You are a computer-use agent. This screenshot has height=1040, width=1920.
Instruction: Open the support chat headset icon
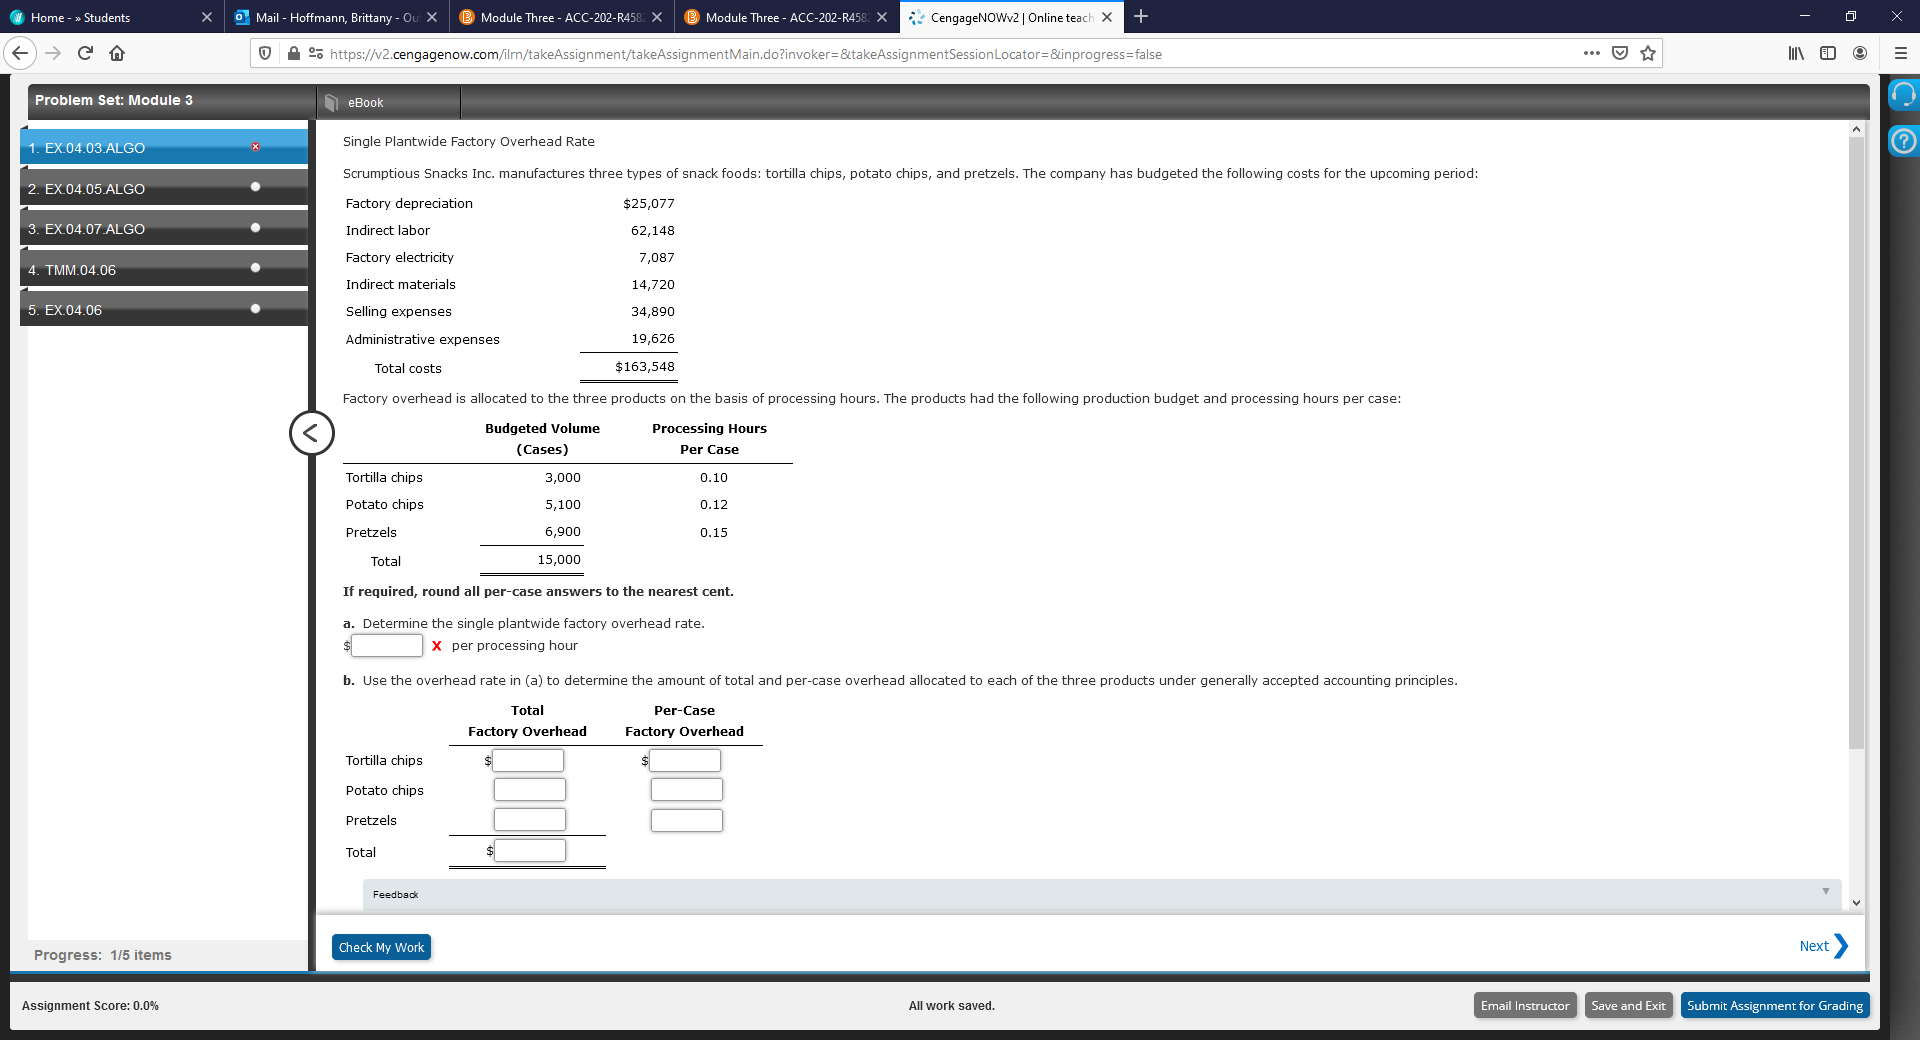(1903, 95)
